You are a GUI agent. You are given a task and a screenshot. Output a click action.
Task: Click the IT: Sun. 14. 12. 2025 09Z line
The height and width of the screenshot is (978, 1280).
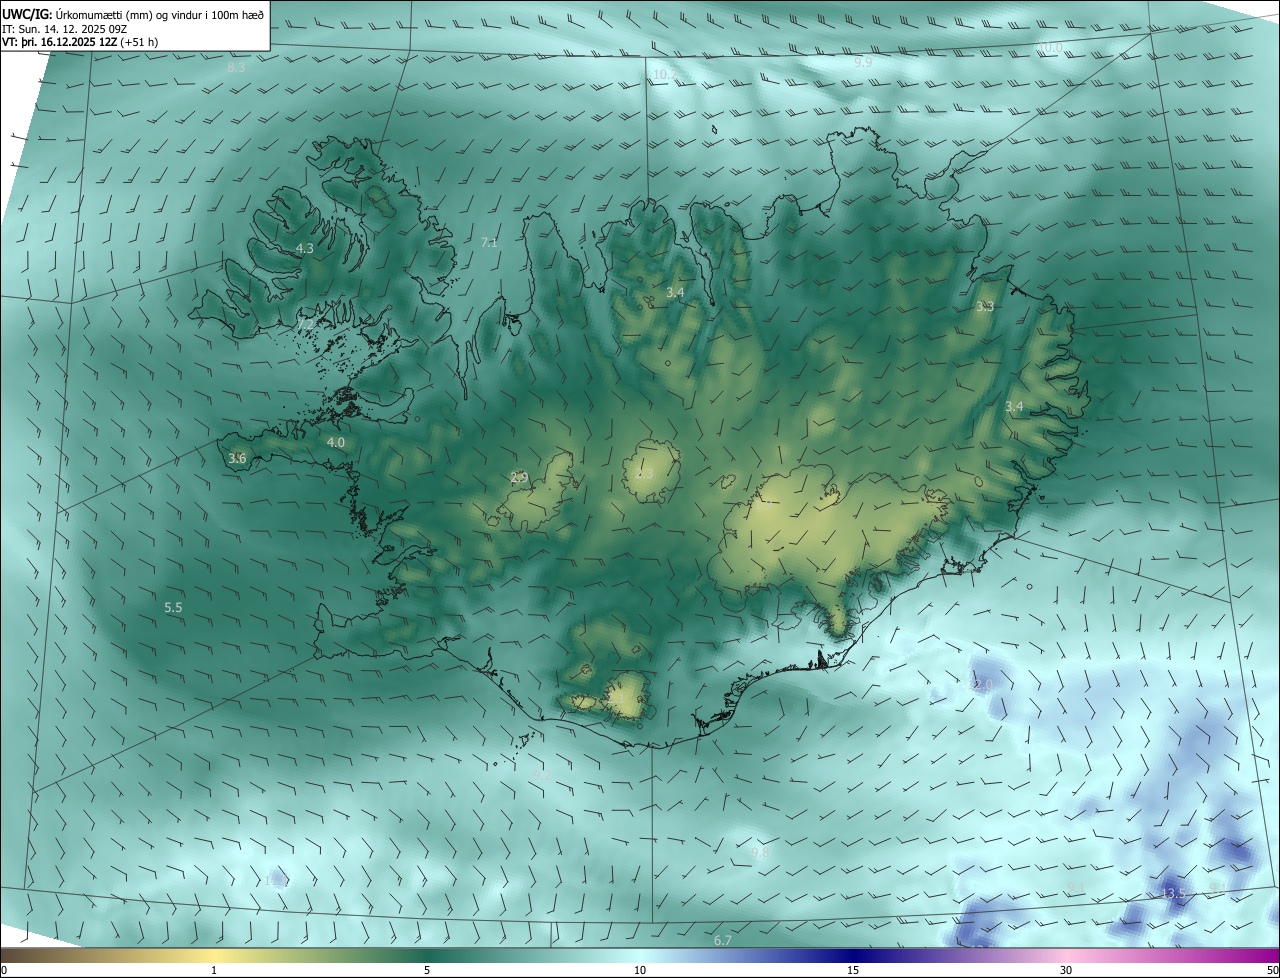63,29
